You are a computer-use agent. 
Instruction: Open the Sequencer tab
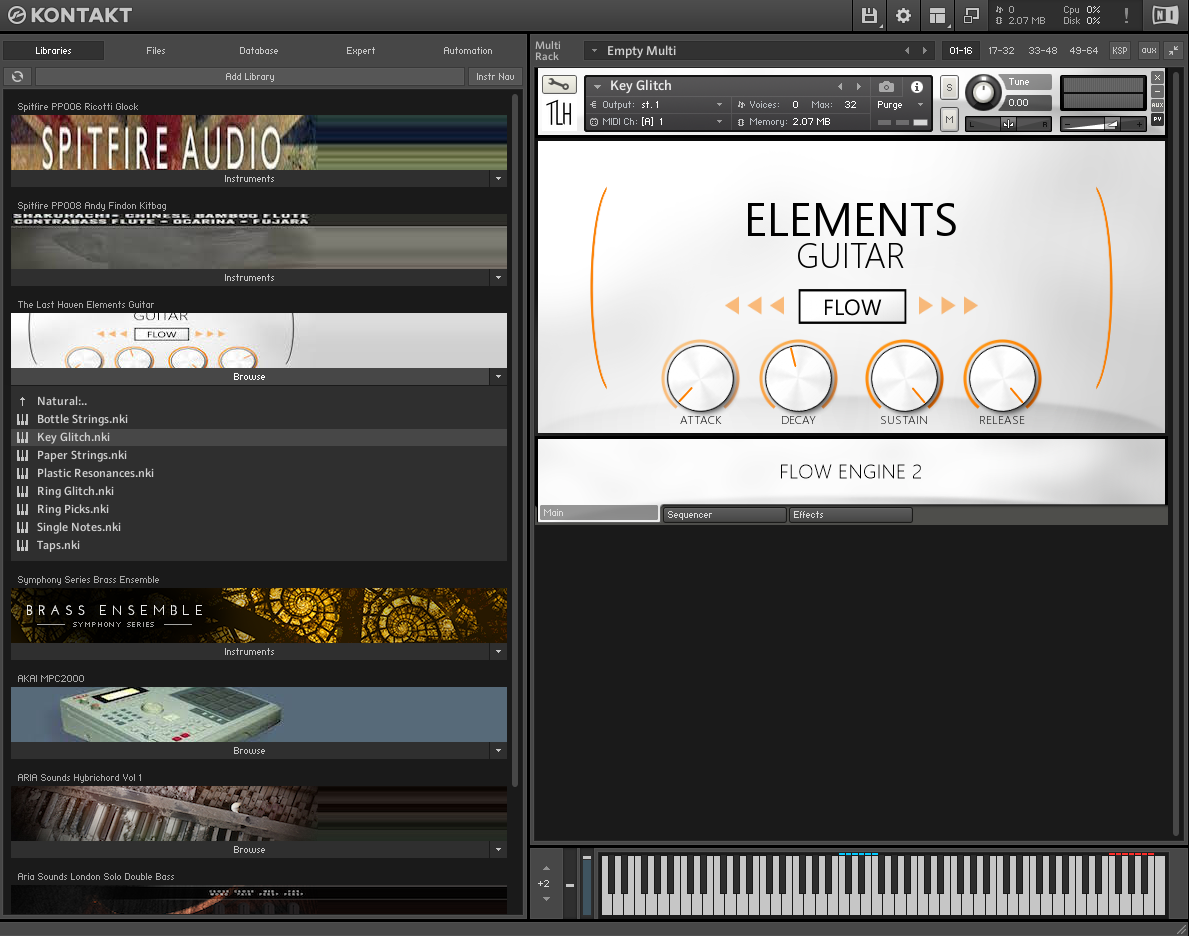tap(723, 515)
